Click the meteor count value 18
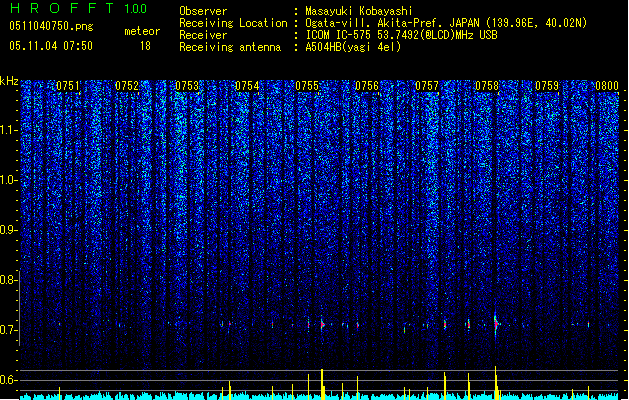 (x=145, y=46)
